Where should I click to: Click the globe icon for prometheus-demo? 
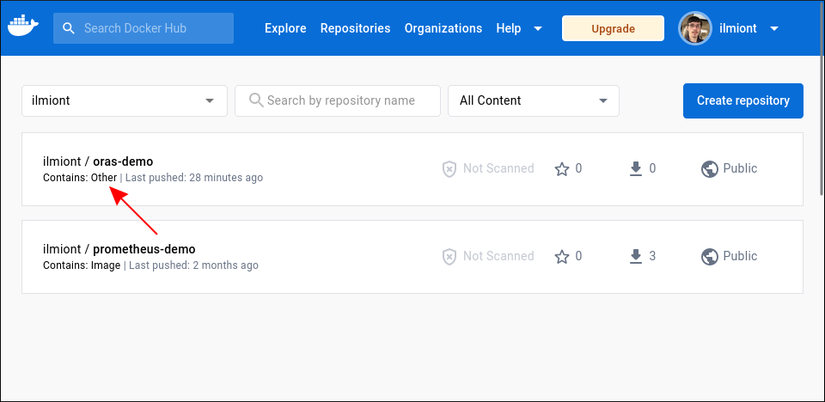coord(709,257)
